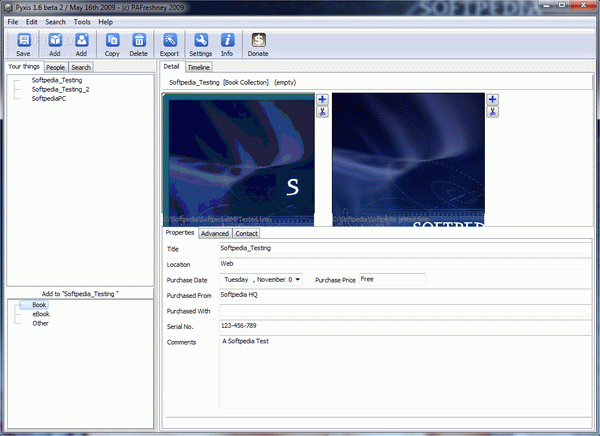This screenshot has height=436, width=600.
Task: Switch to the People tab
Action: (x=55, y=67)
